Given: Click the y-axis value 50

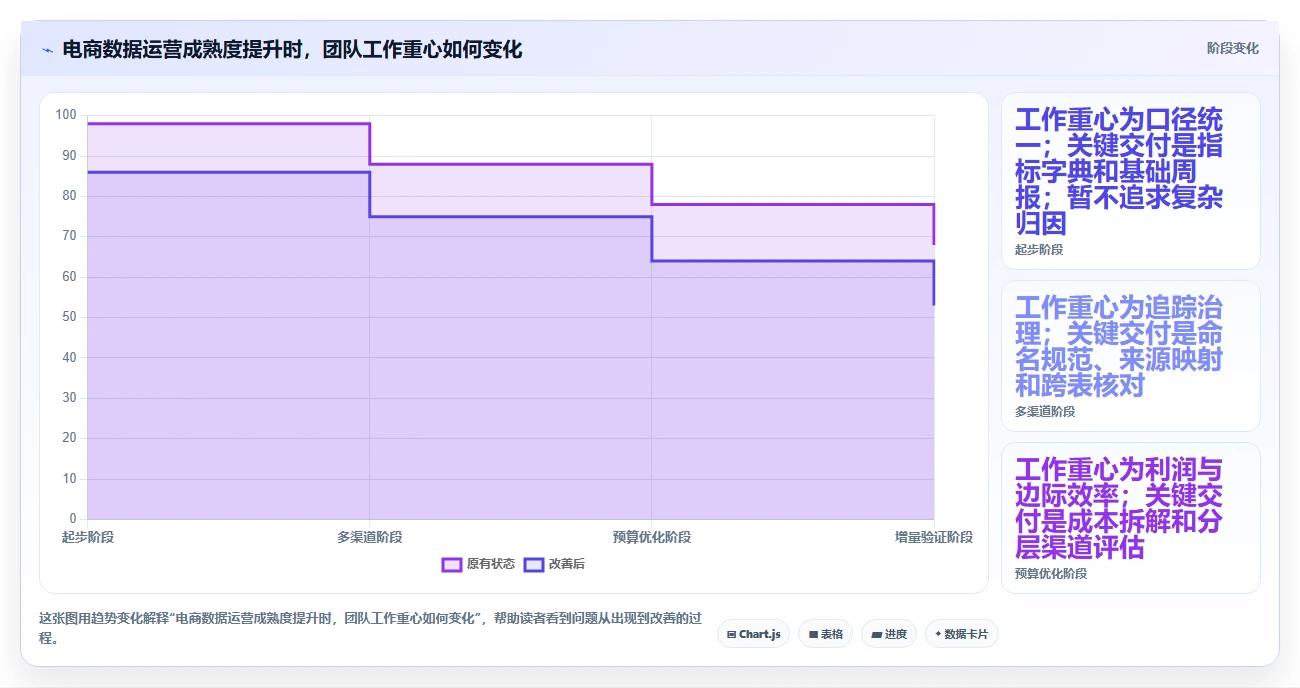Looking at the screenshot, I should click(x=70, y=317).
